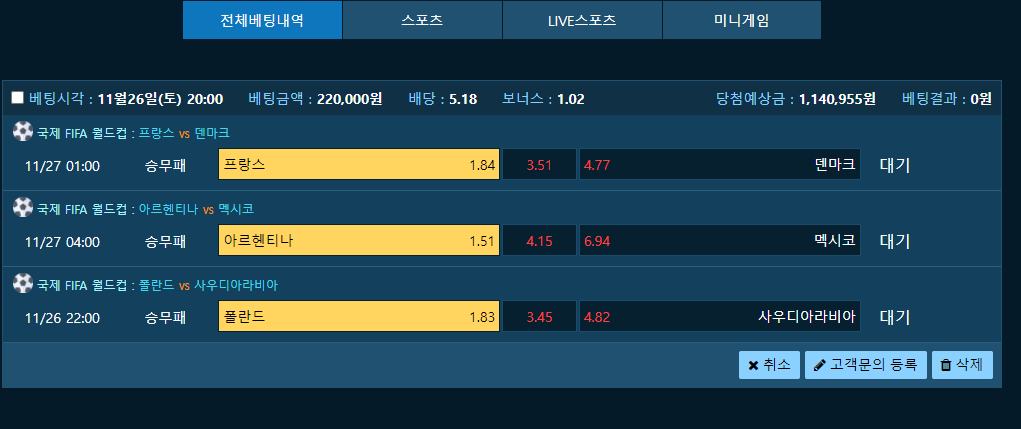This screenshot has width=1021, height=429.
Task: Switch to the 스포츠 tab
Action: (422, 20)
